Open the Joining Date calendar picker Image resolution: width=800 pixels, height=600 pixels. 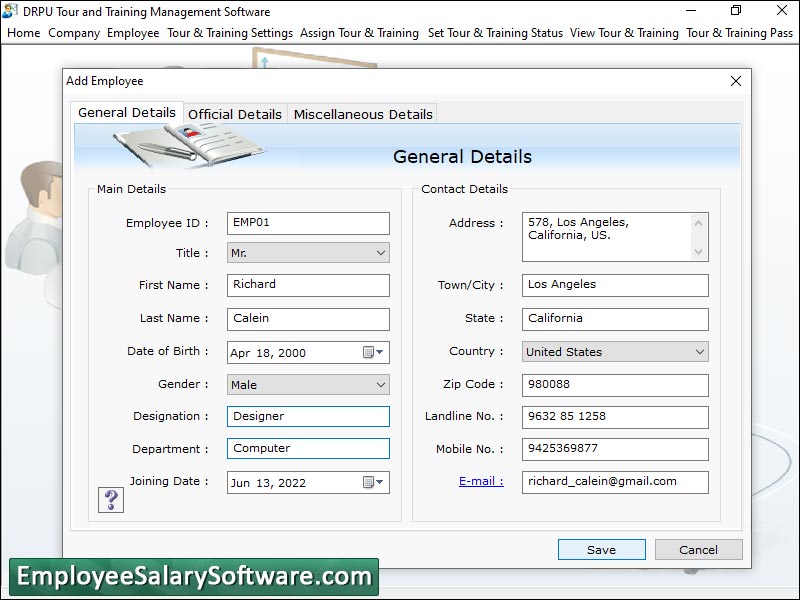pyautogui.click(x=378, y=482)
